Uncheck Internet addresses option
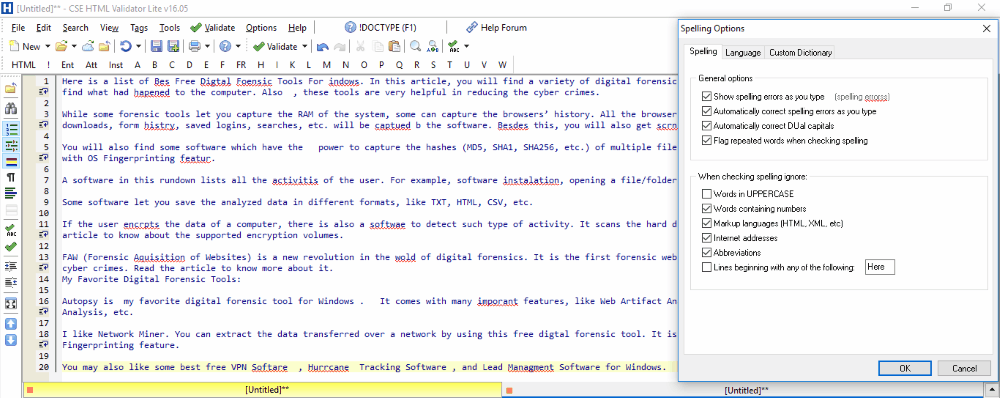1000x398 pixels. (x=706, y=238)
